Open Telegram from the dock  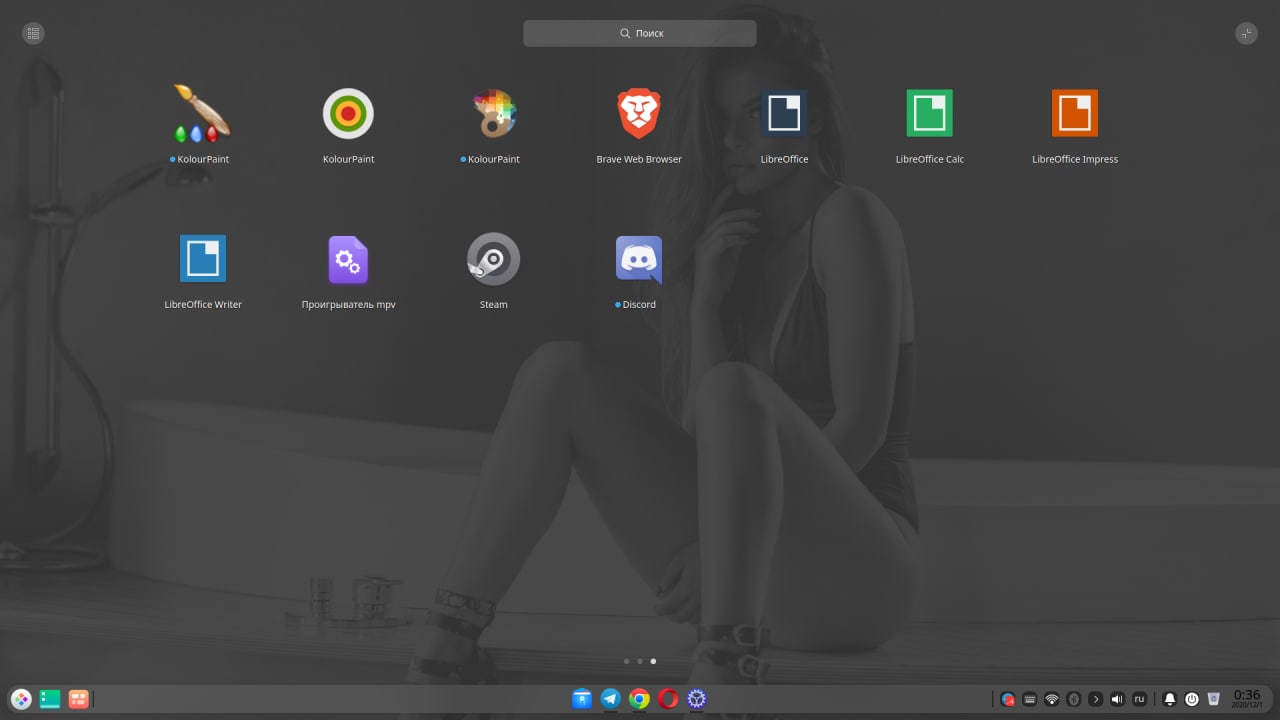[x=611, y=699]
